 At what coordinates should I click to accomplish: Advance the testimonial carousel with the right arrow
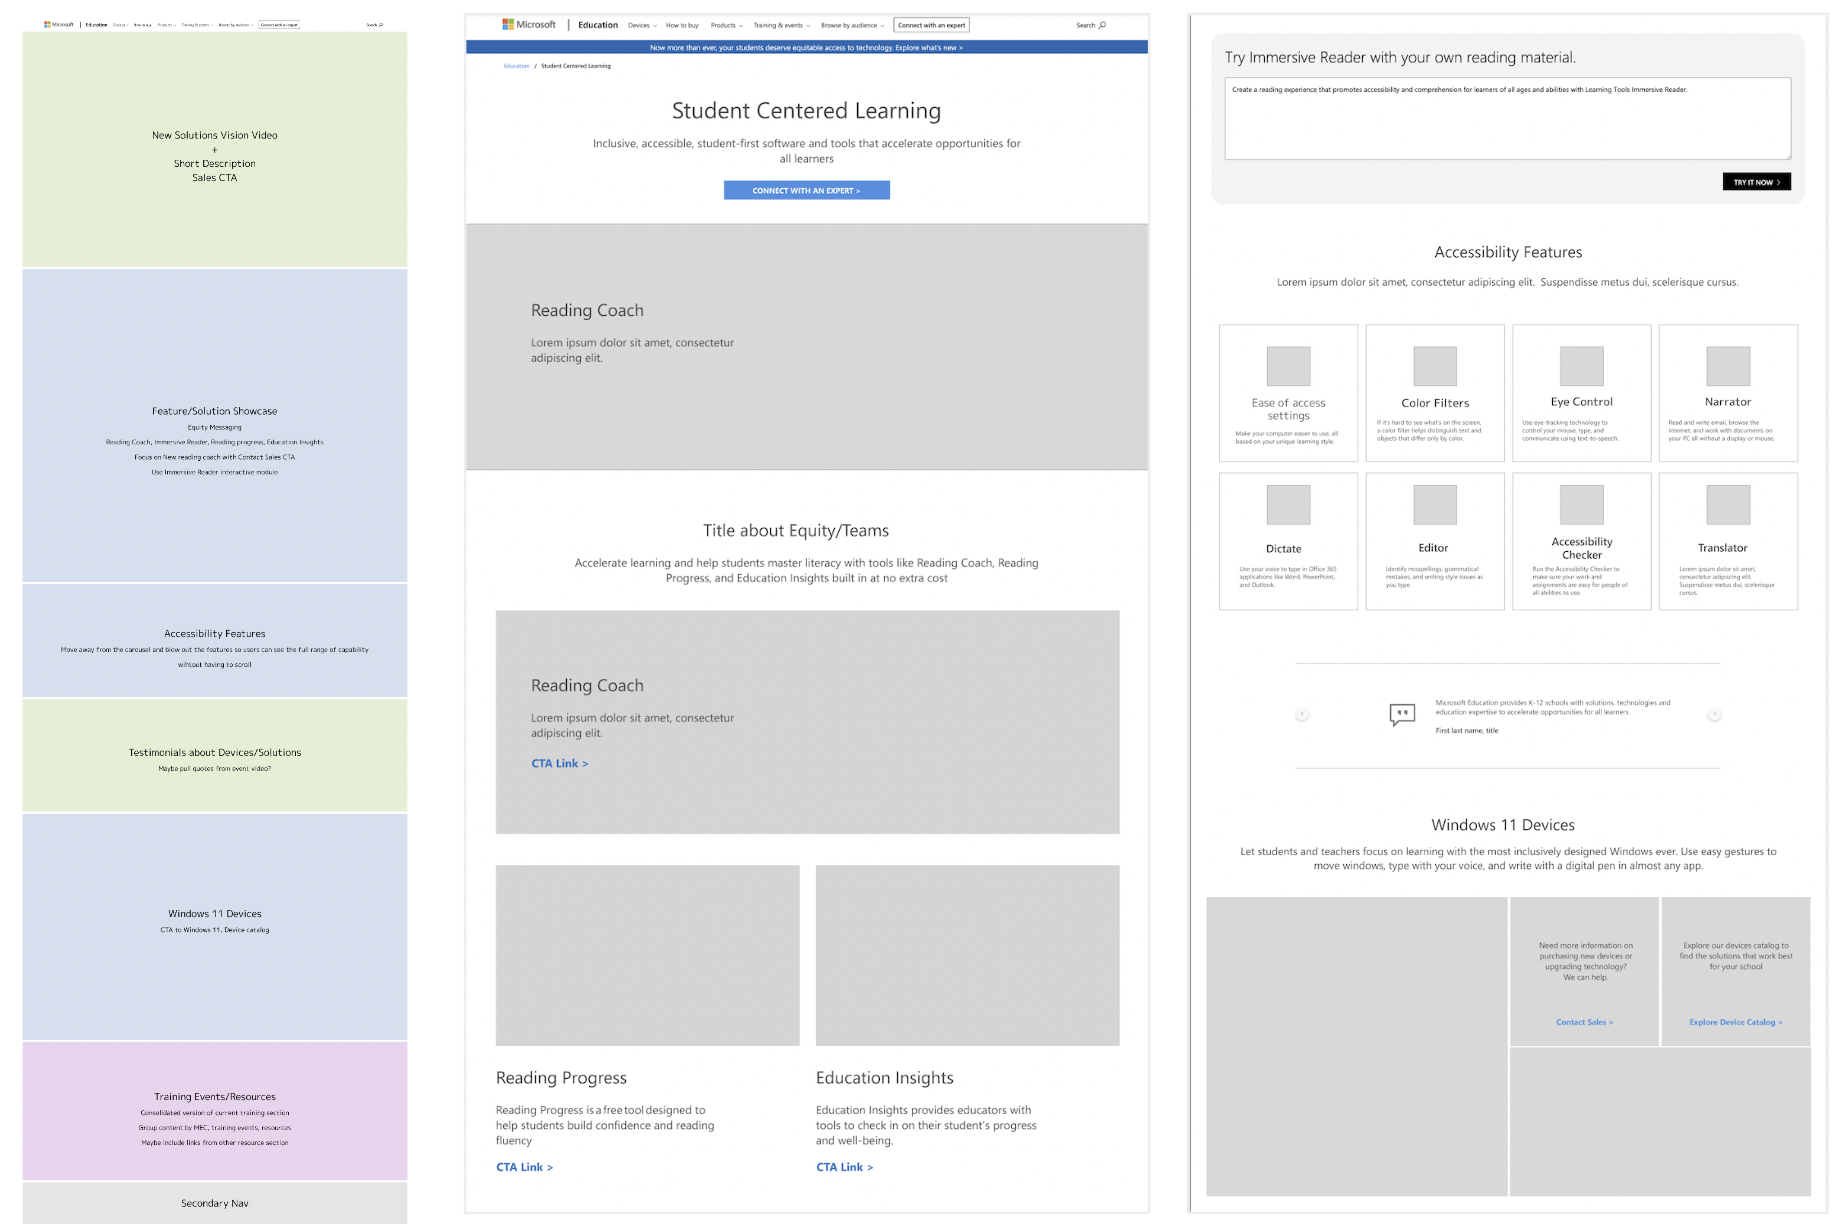click(1714, 714)
